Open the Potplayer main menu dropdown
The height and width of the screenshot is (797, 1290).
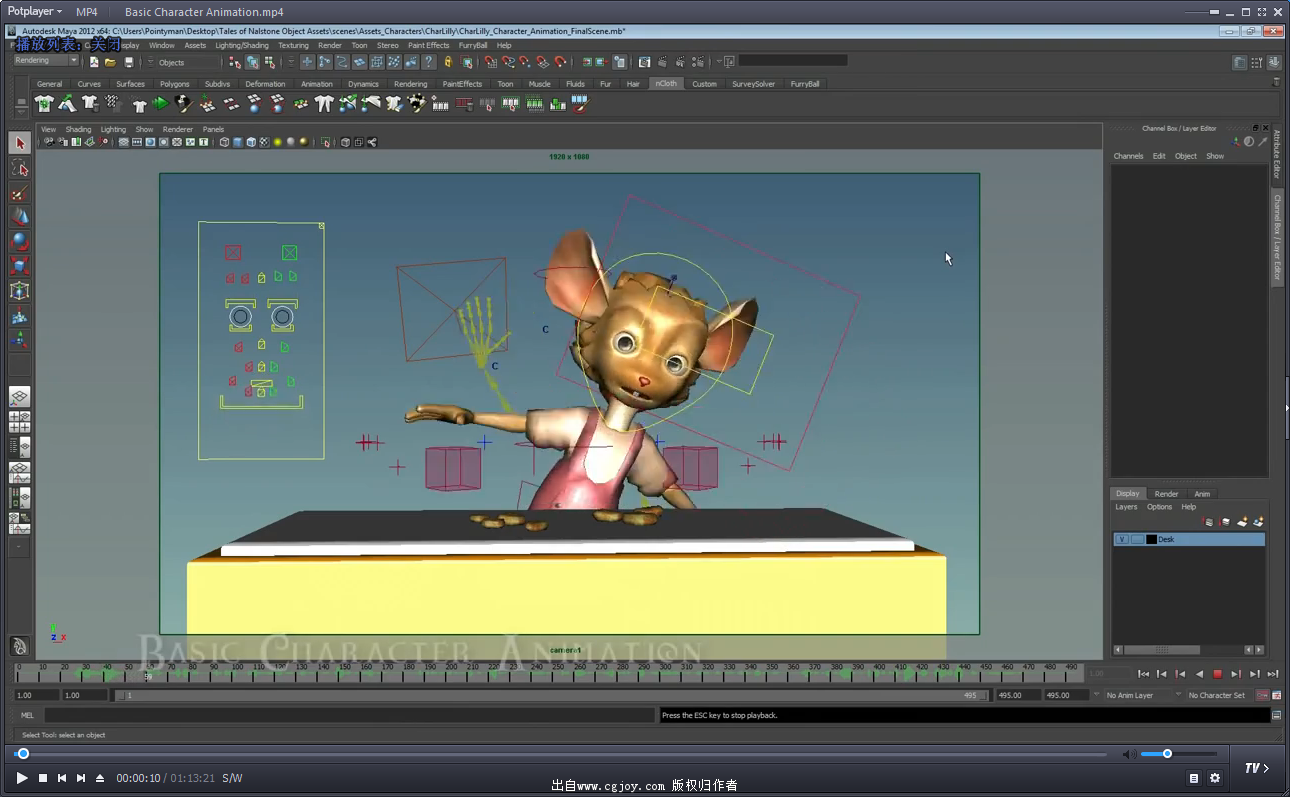(x=35, y=12)
